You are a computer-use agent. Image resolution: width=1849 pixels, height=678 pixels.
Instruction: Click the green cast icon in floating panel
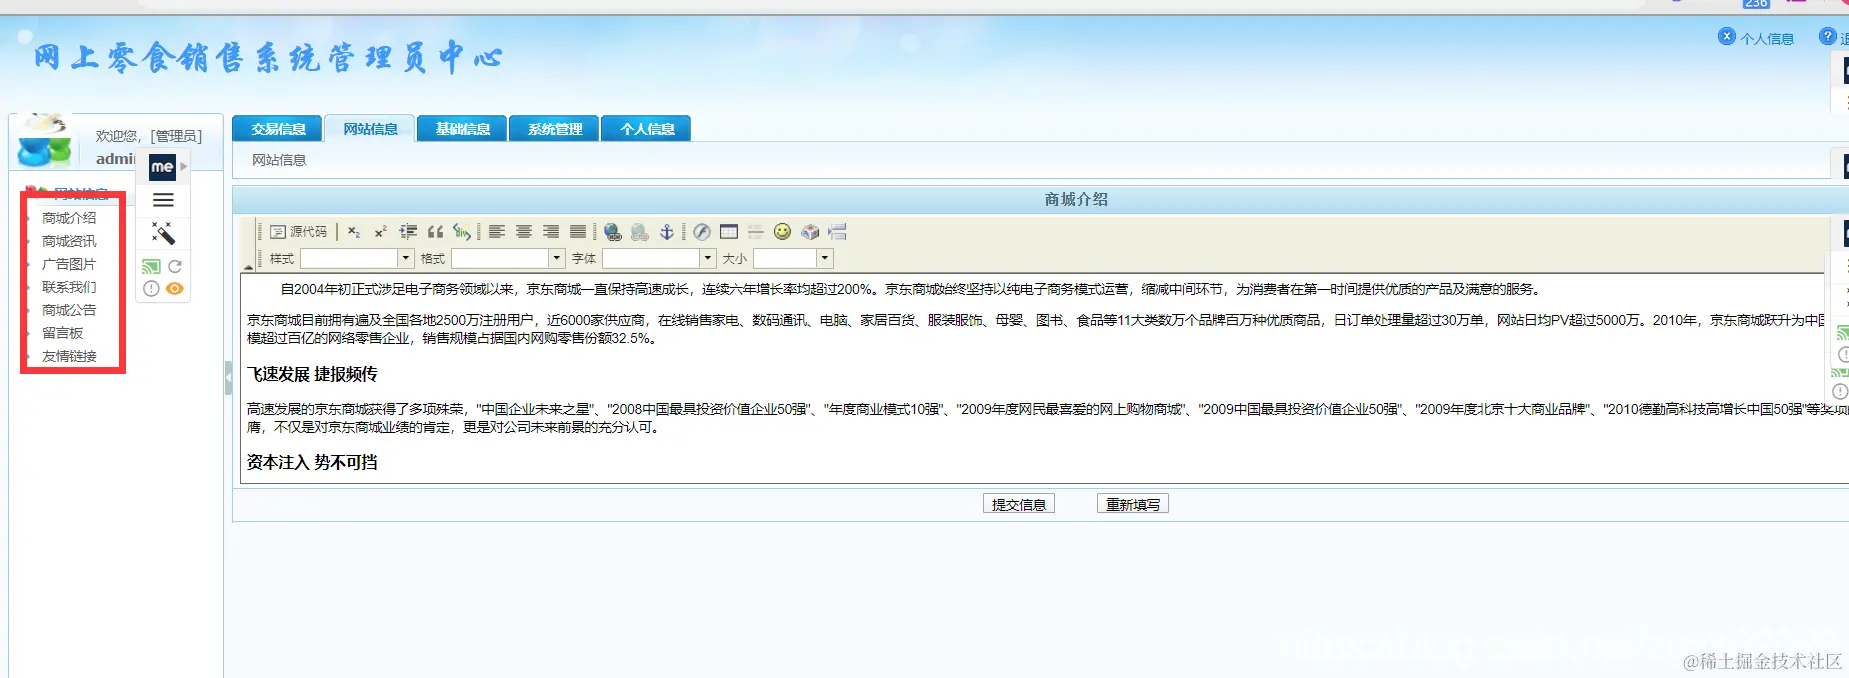(151, 267)
